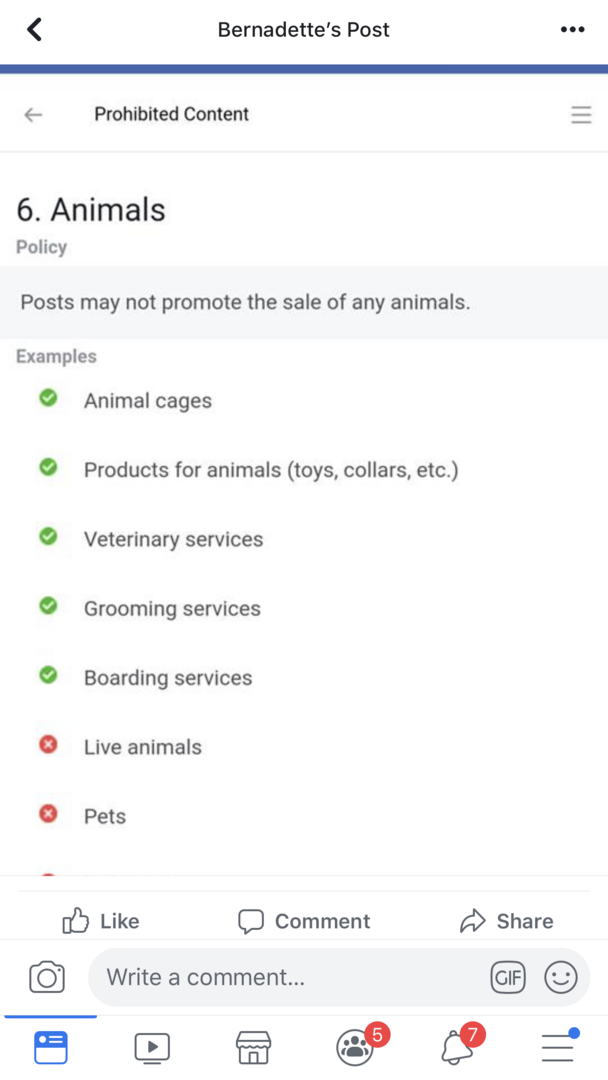
Task: Open Groups tab with 5 badge
Action: coord(356,1047)
